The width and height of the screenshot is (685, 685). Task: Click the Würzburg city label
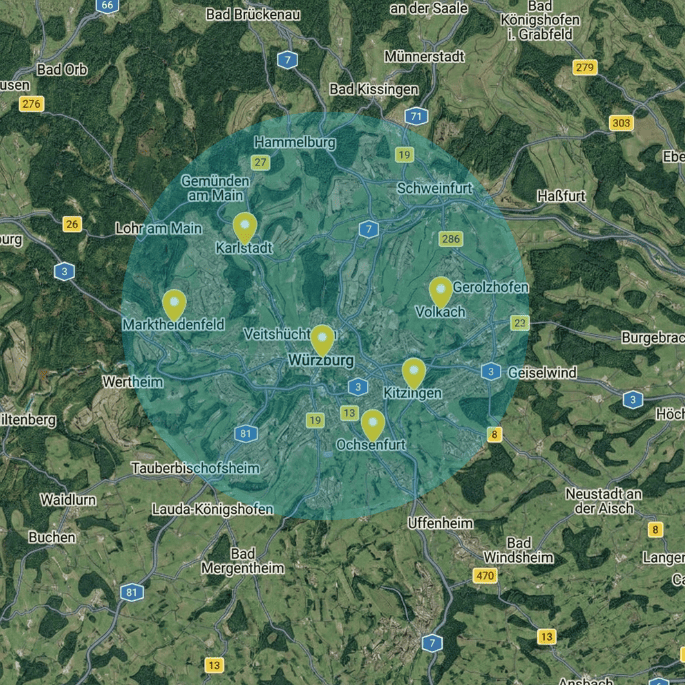[x=321, y=360]
